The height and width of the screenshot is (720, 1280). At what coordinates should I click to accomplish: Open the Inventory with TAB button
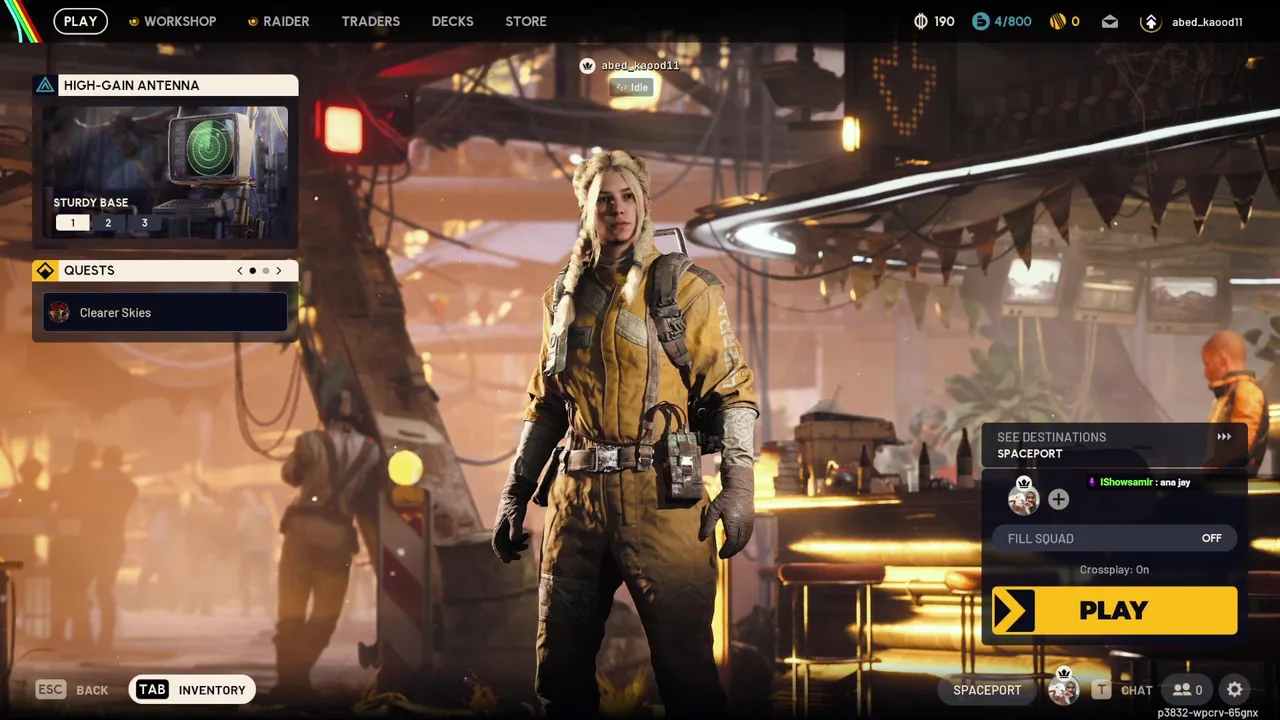click(192, 690)
